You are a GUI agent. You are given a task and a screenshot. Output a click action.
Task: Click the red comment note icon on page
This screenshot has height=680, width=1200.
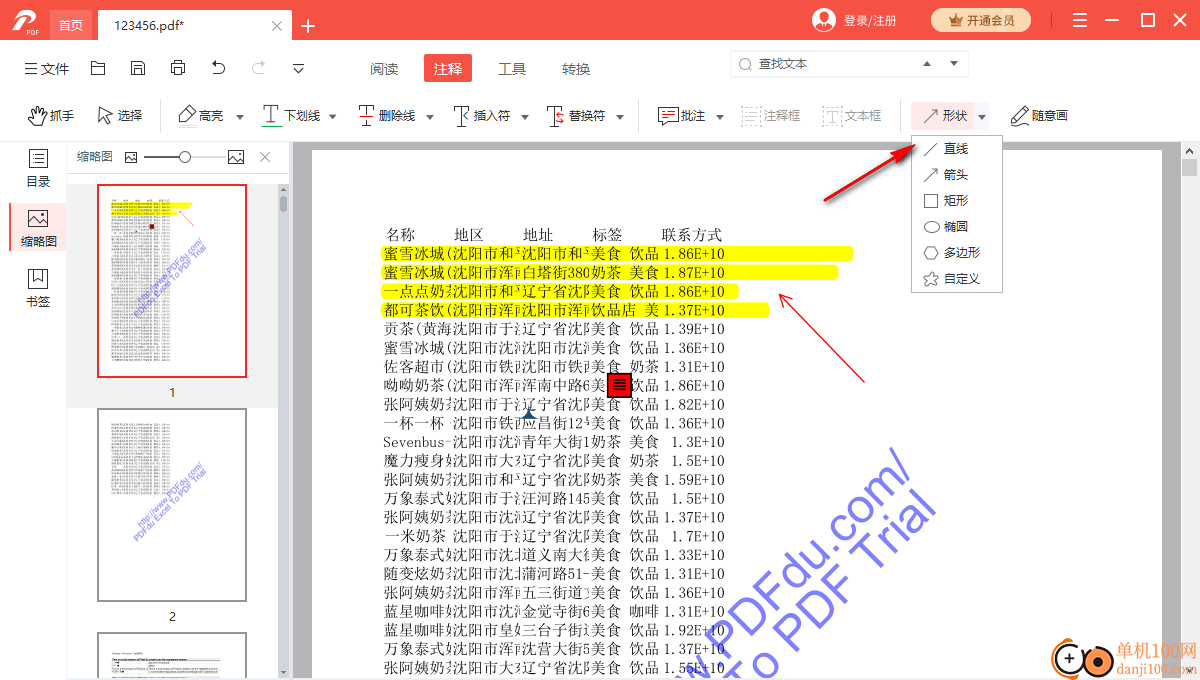coord(619,384)
